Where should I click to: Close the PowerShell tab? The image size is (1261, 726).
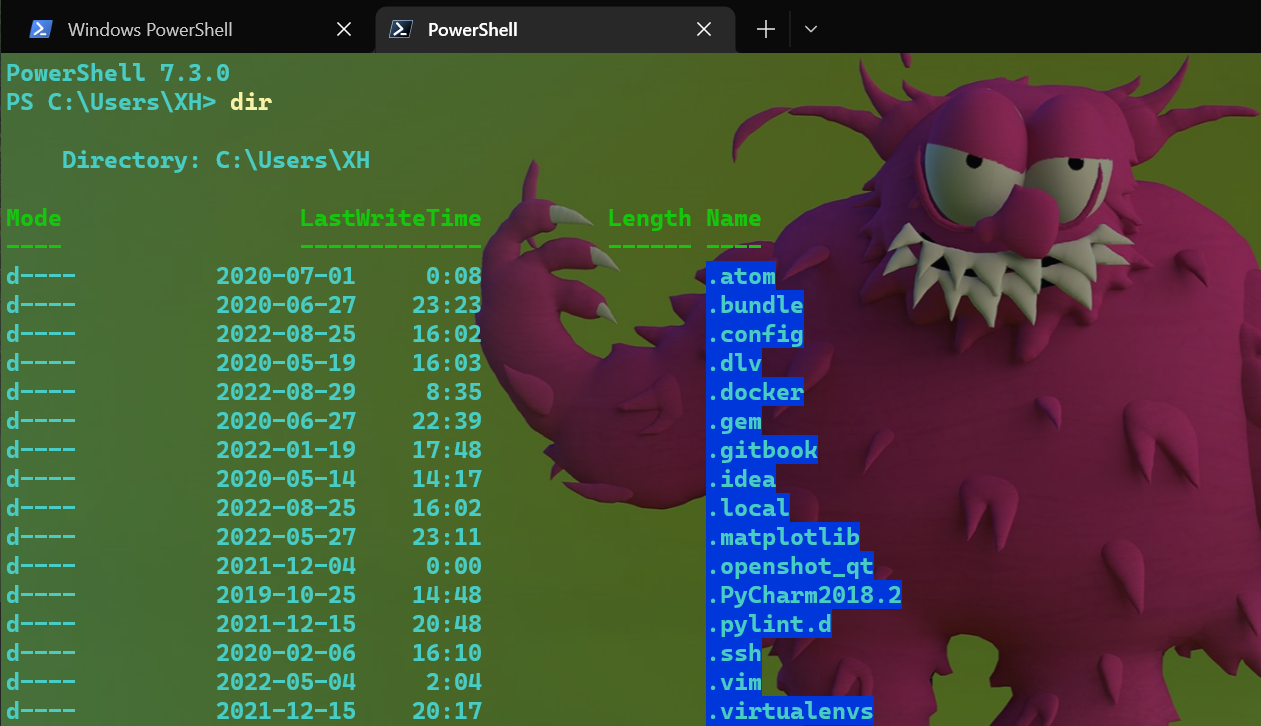pyautogui.click(x=704, y=30)
